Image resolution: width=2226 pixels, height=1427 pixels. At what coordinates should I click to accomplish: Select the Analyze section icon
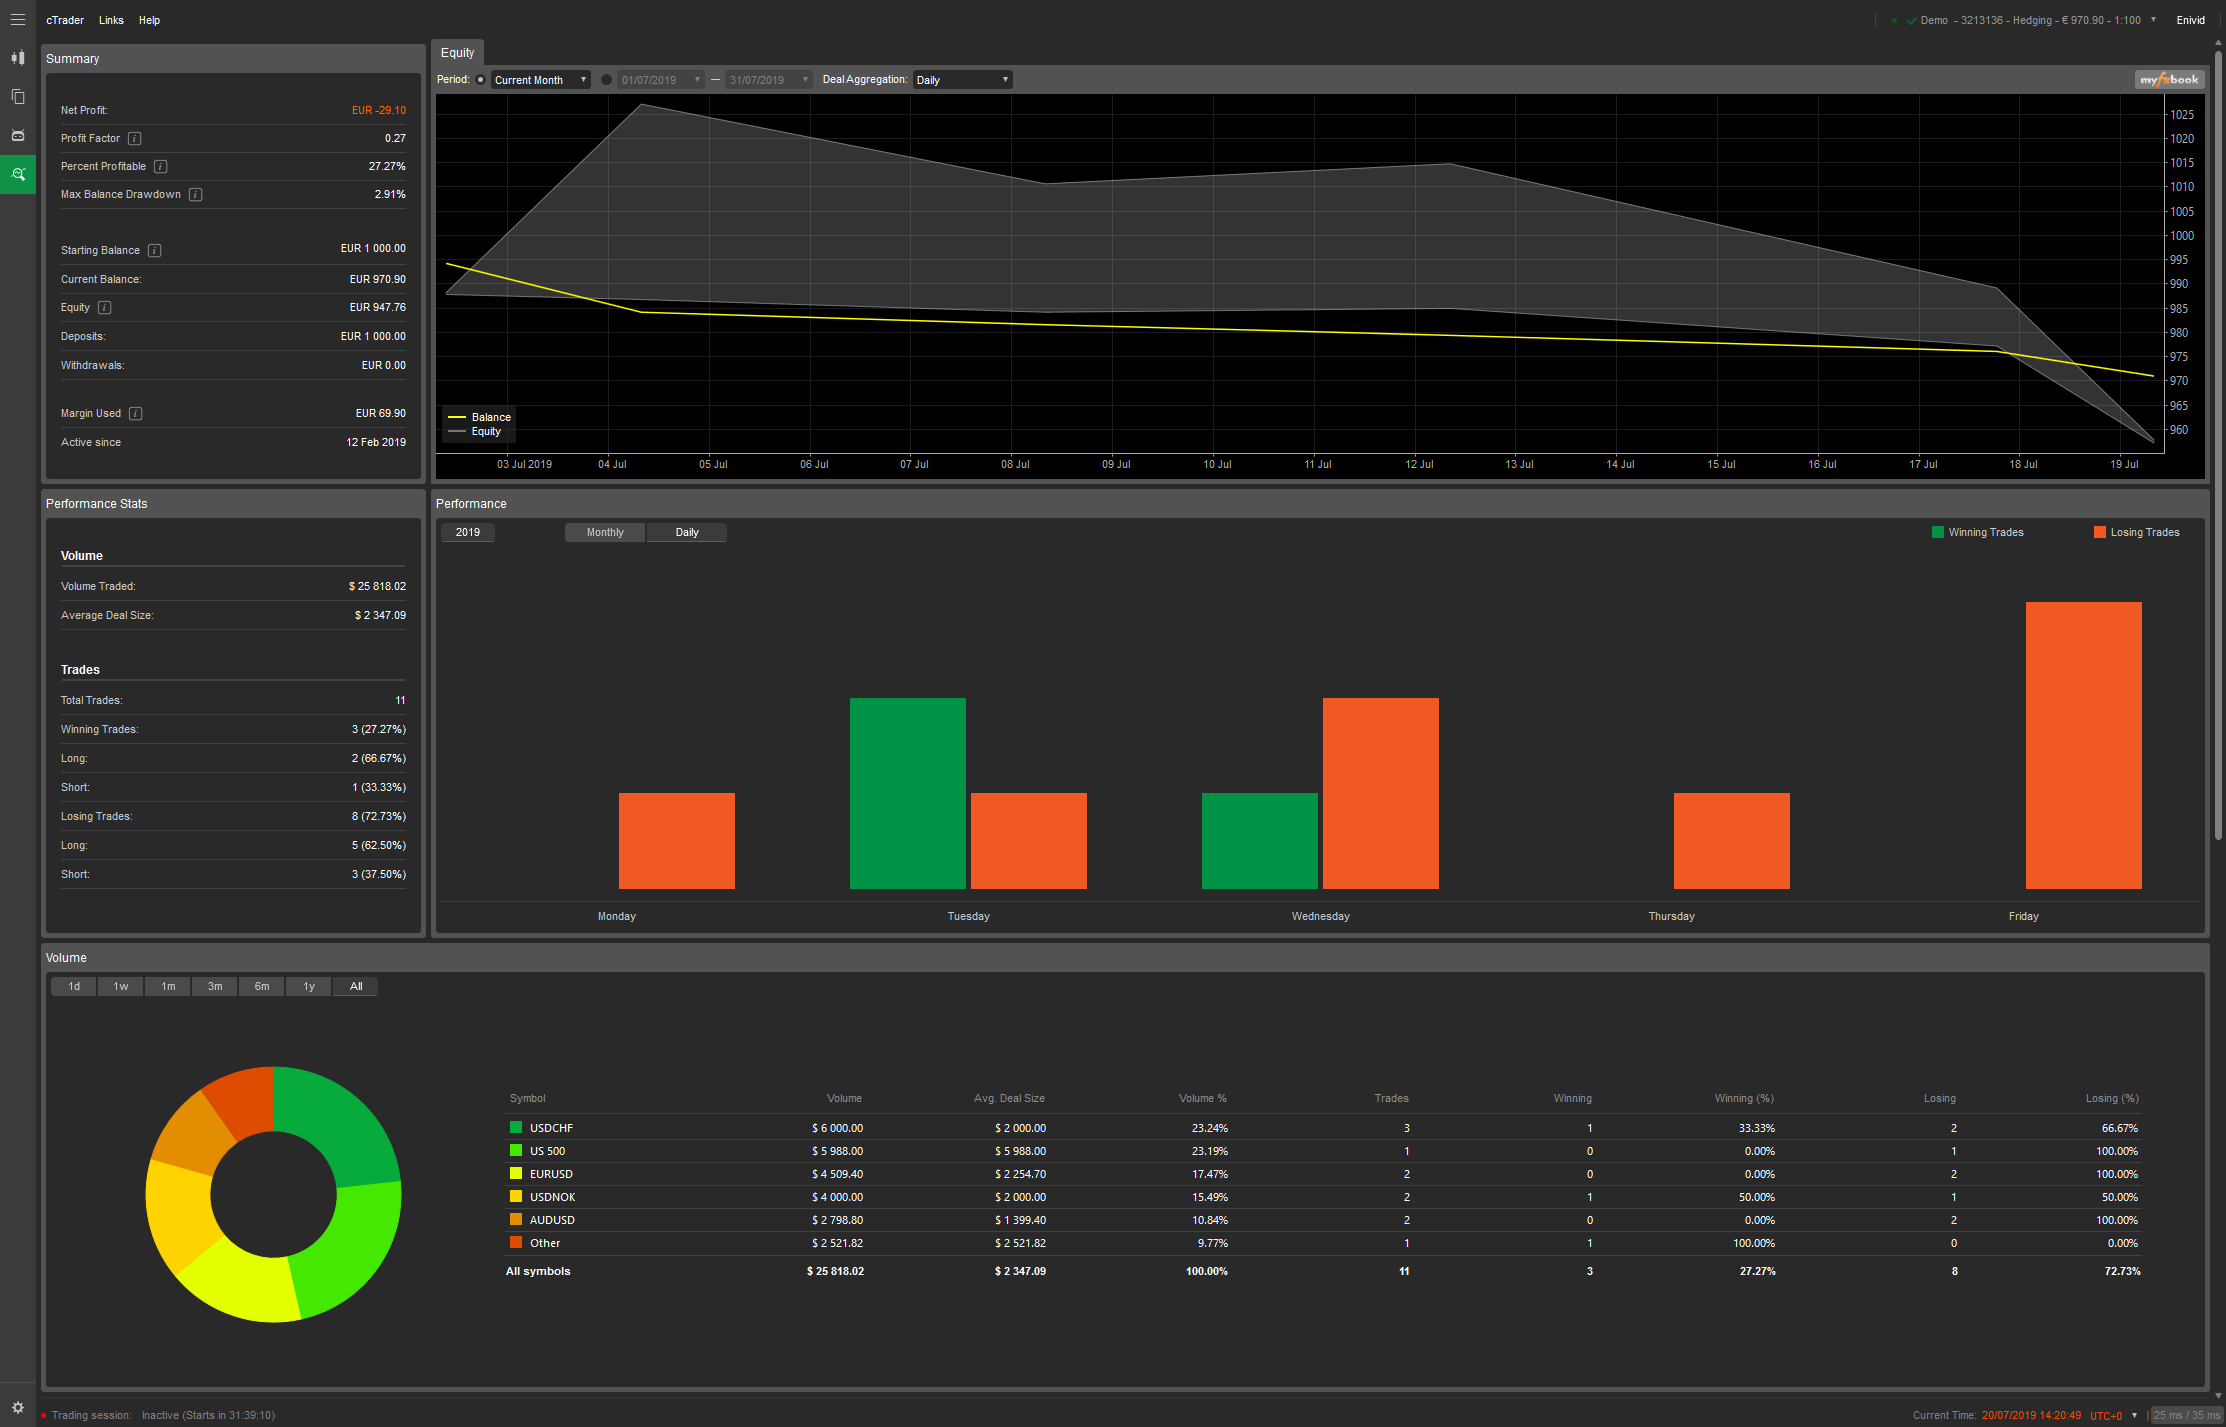[x=18, y=174]
